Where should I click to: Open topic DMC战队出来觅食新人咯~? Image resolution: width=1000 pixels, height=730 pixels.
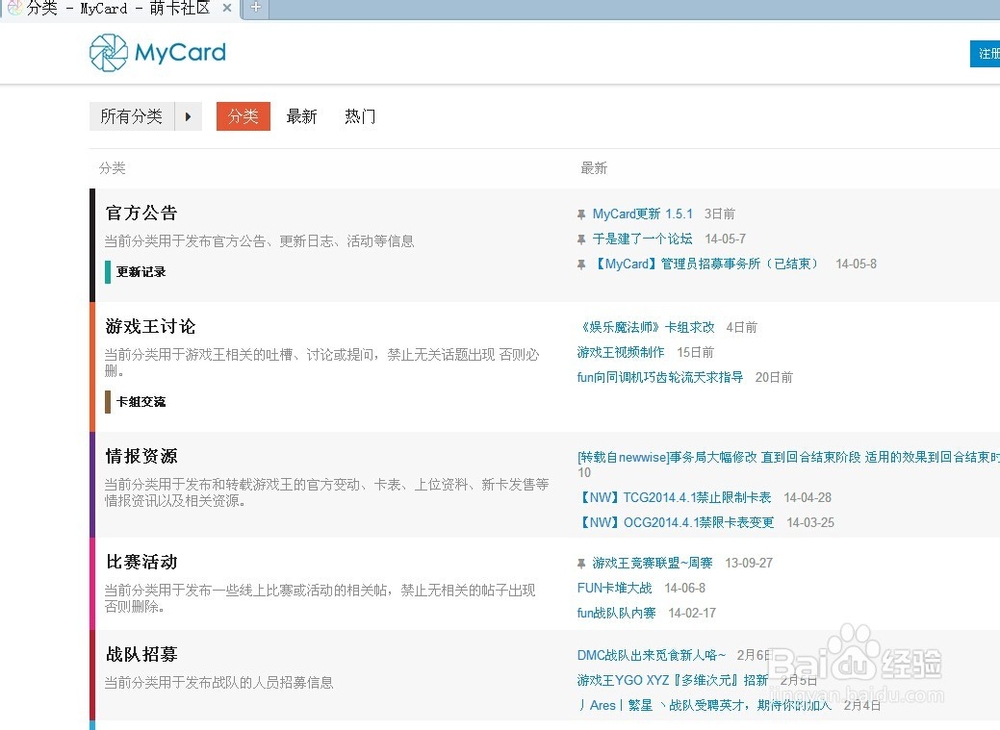coord(651,655)
